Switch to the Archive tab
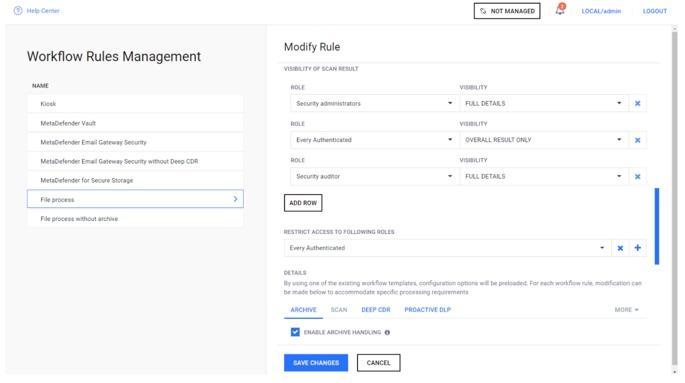 click(303, 310)
